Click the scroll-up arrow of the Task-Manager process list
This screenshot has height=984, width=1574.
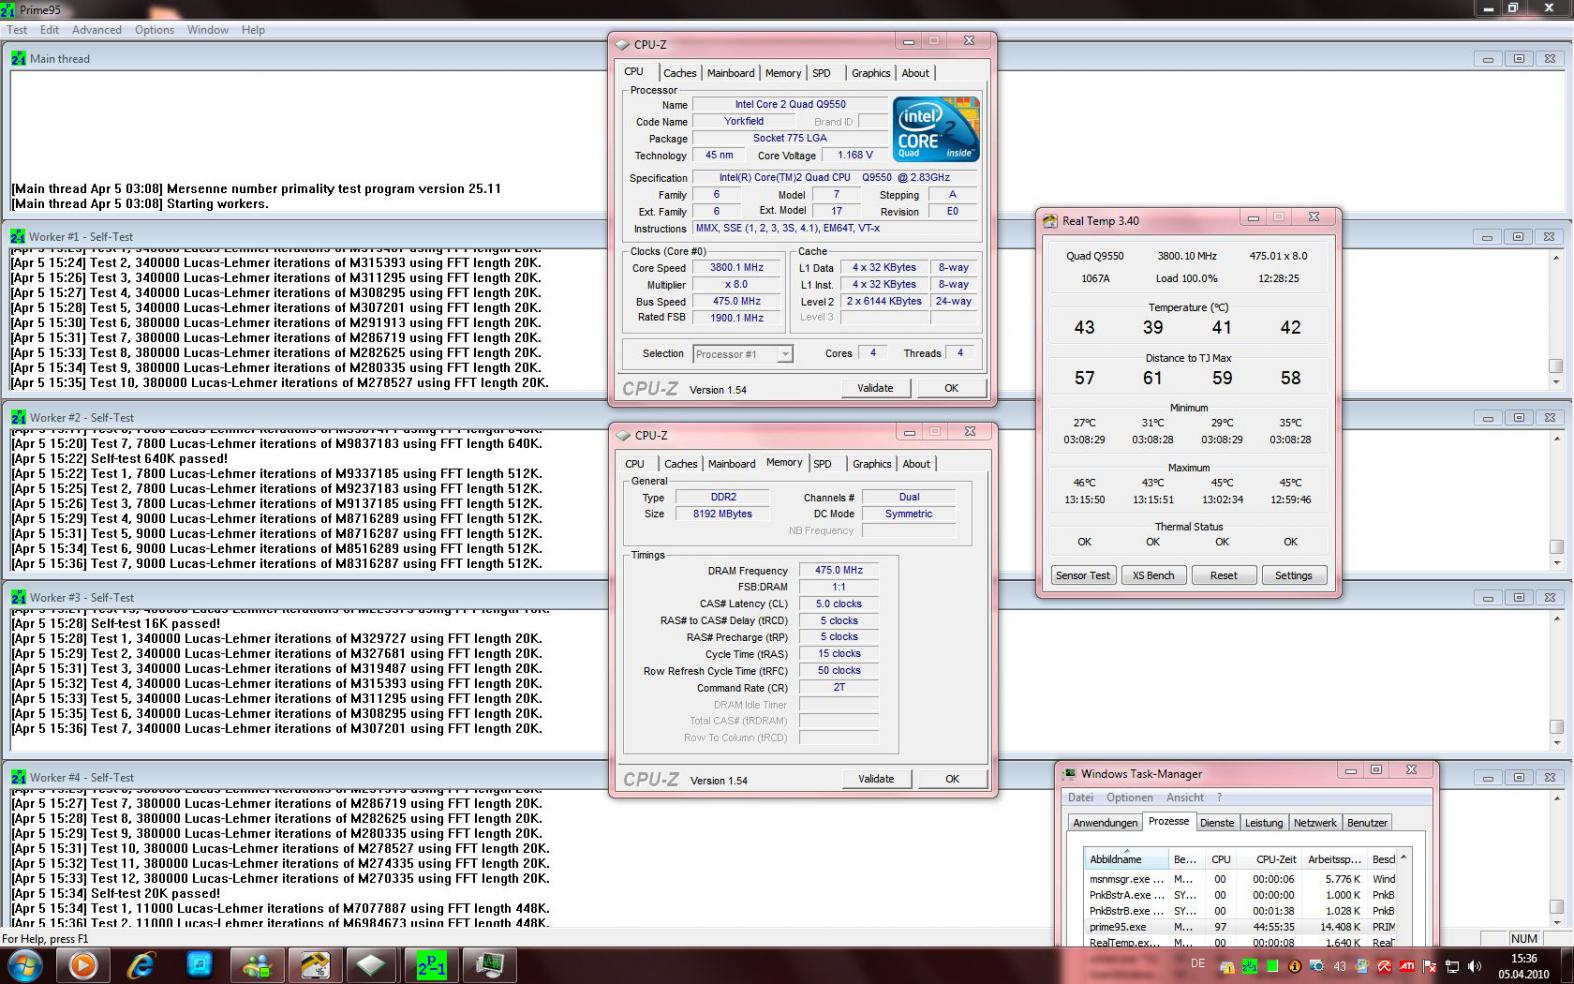tap(1403, 858)
